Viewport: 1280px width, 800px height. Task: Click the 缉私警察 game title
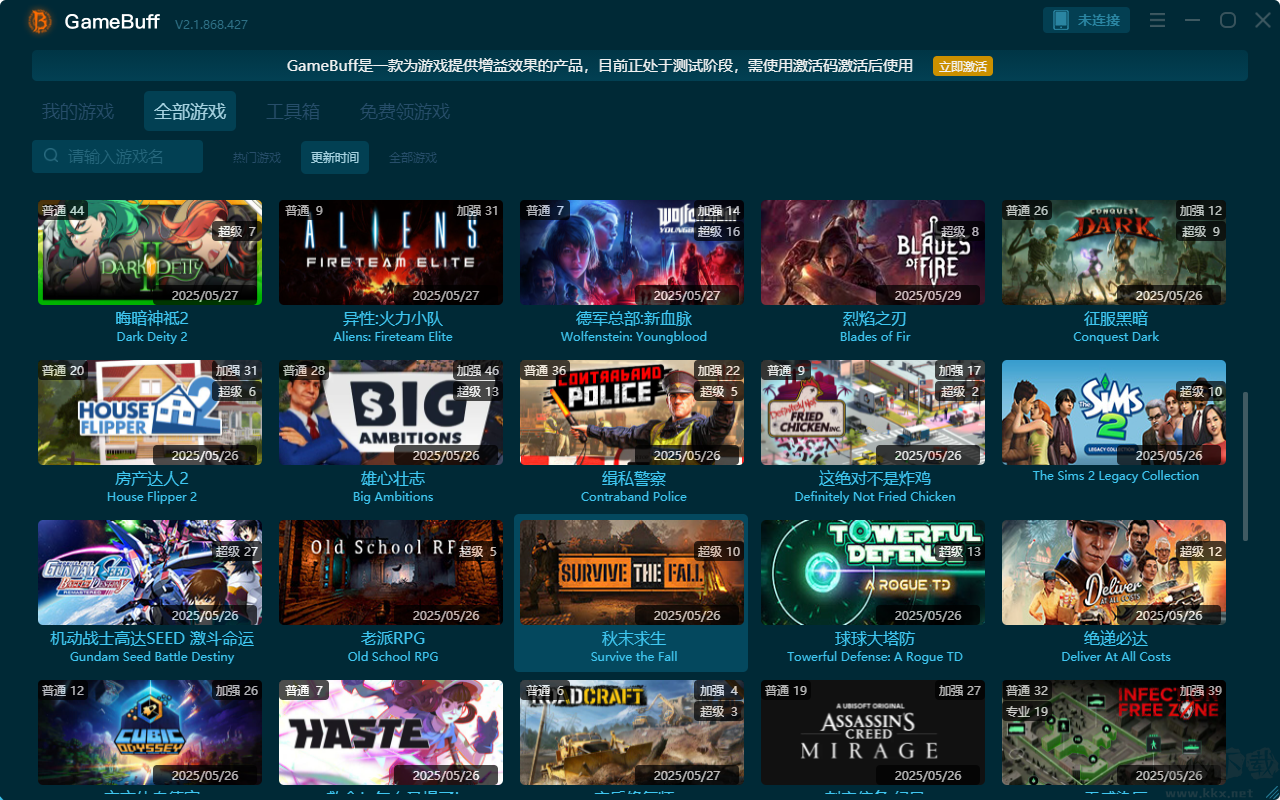click(634, 478)
